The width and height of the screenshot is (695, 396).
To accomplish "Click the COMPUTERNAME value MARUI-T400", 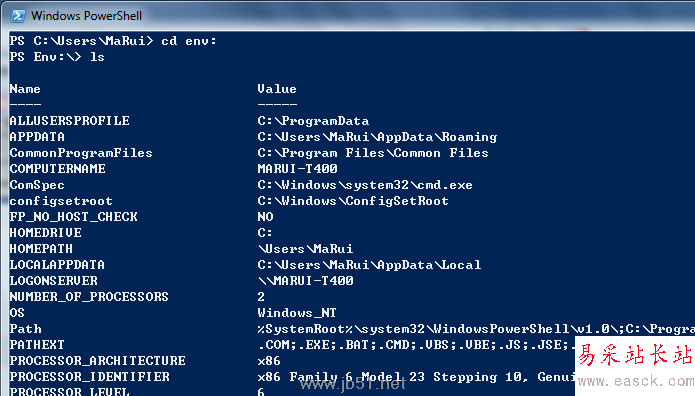I will (x=297, y=169).
